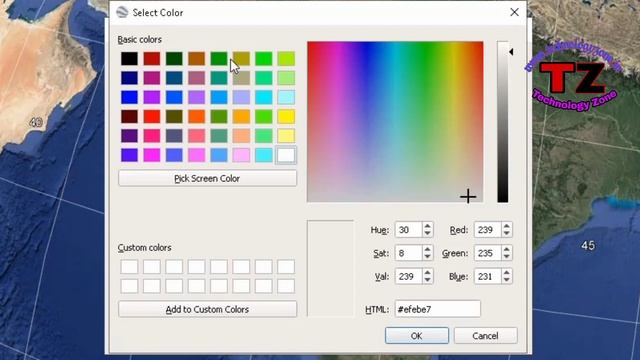Click in the hue-saturation color spectrum field

[395, 122]
